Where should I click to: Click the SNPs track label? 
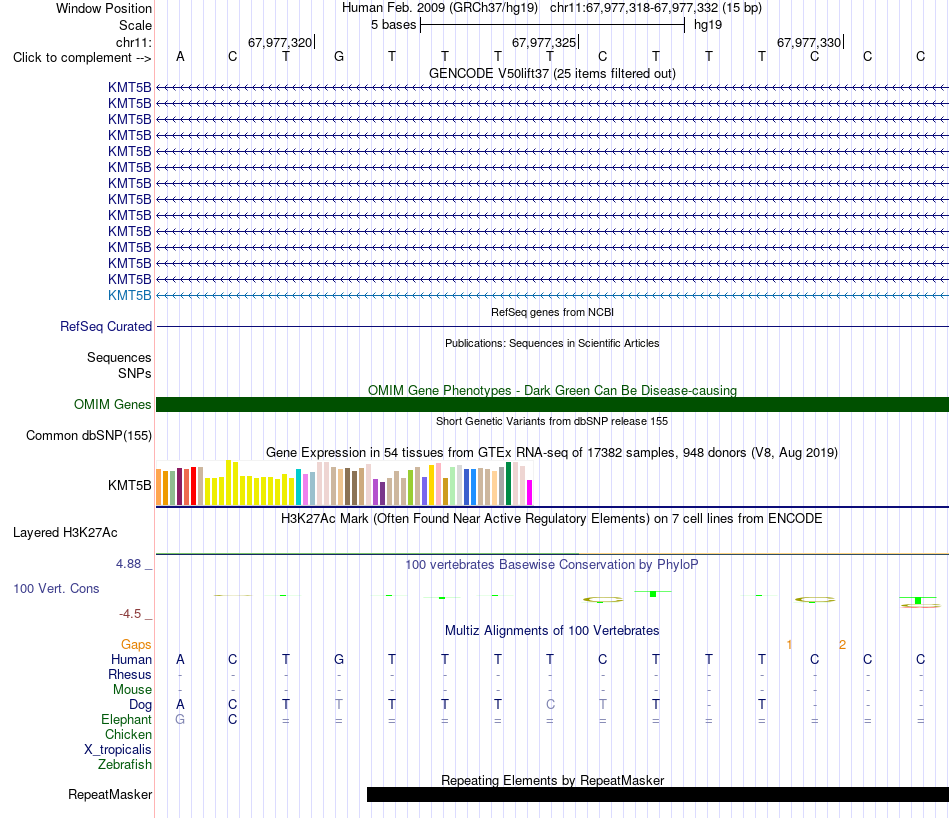coord(135,373)
